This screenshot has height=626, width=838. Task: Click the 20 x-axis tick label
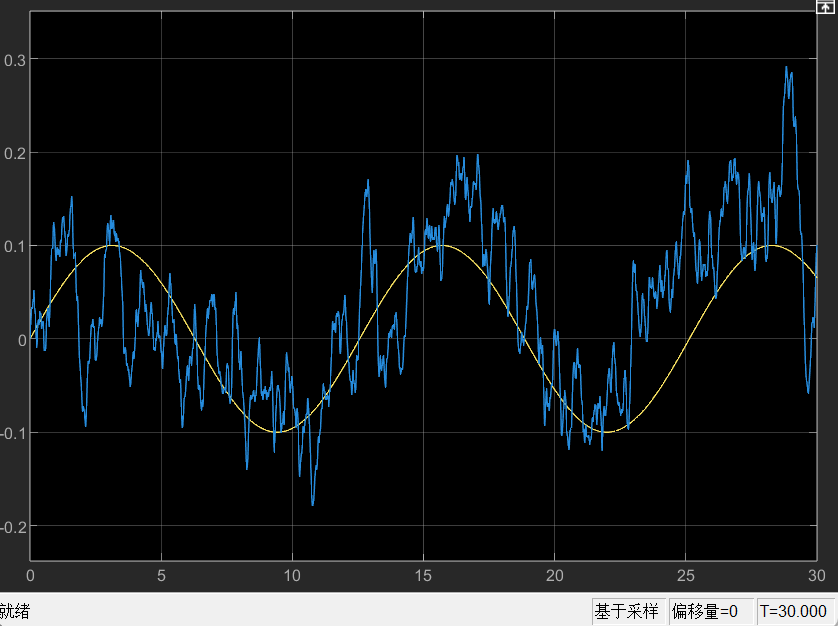coord(555,576)
